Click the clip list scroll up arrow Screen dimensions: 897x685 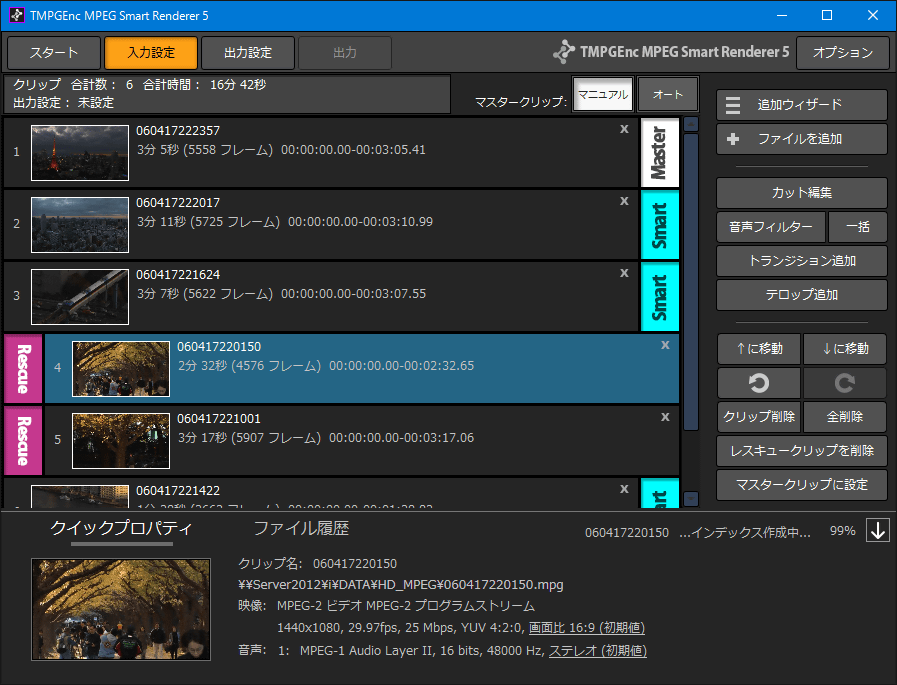point(691,124)
